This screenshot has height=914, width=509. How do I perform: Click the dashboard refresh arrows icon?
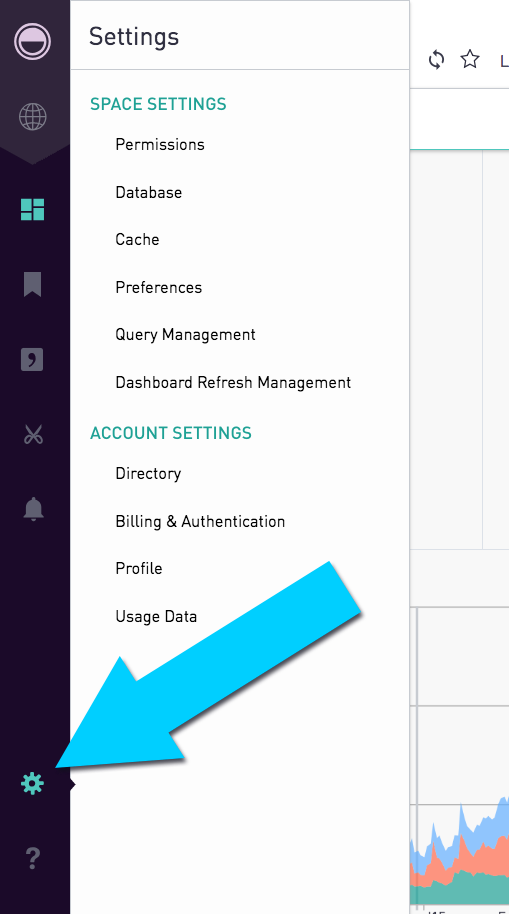(436, 59)
